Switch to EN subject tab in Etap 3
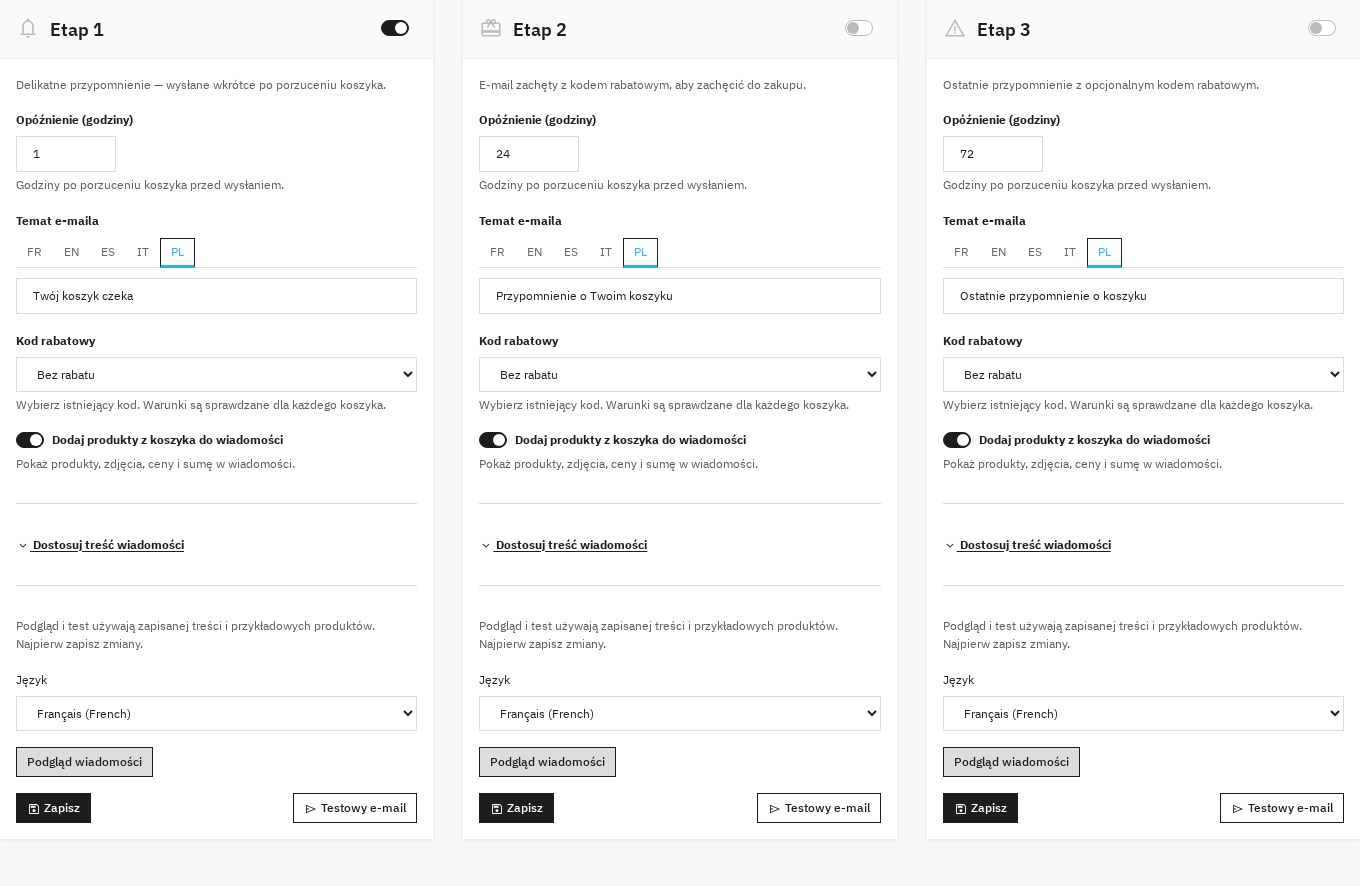 coord(998,252)
